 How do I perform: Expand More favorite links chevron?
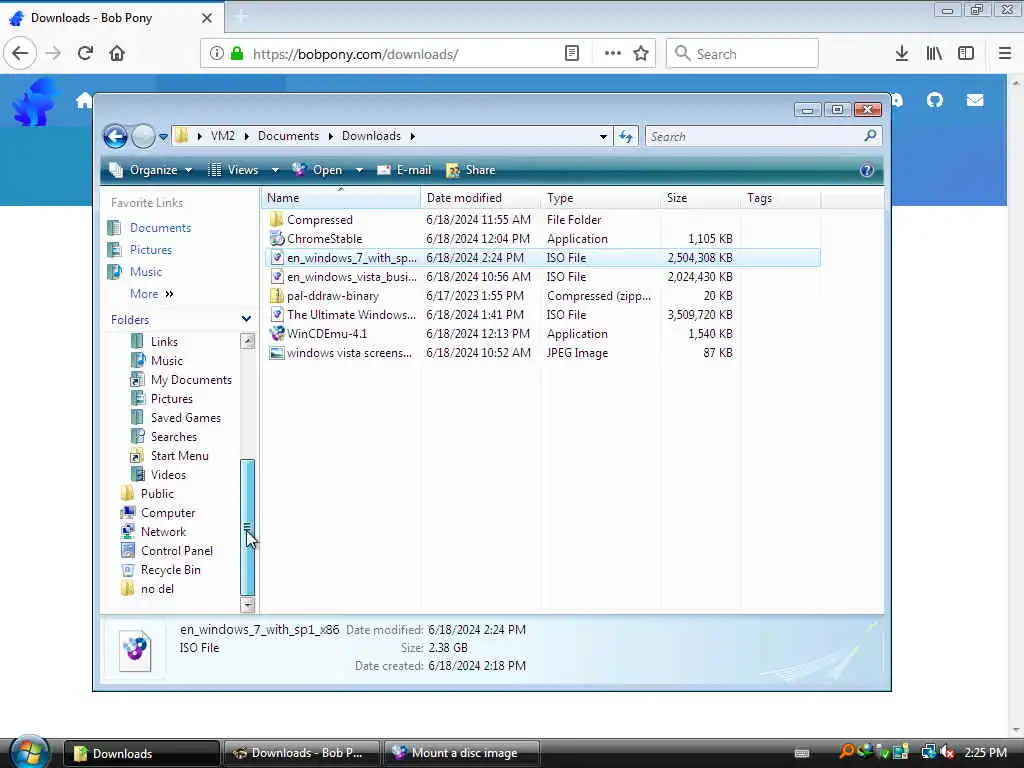tap(169, 294)
